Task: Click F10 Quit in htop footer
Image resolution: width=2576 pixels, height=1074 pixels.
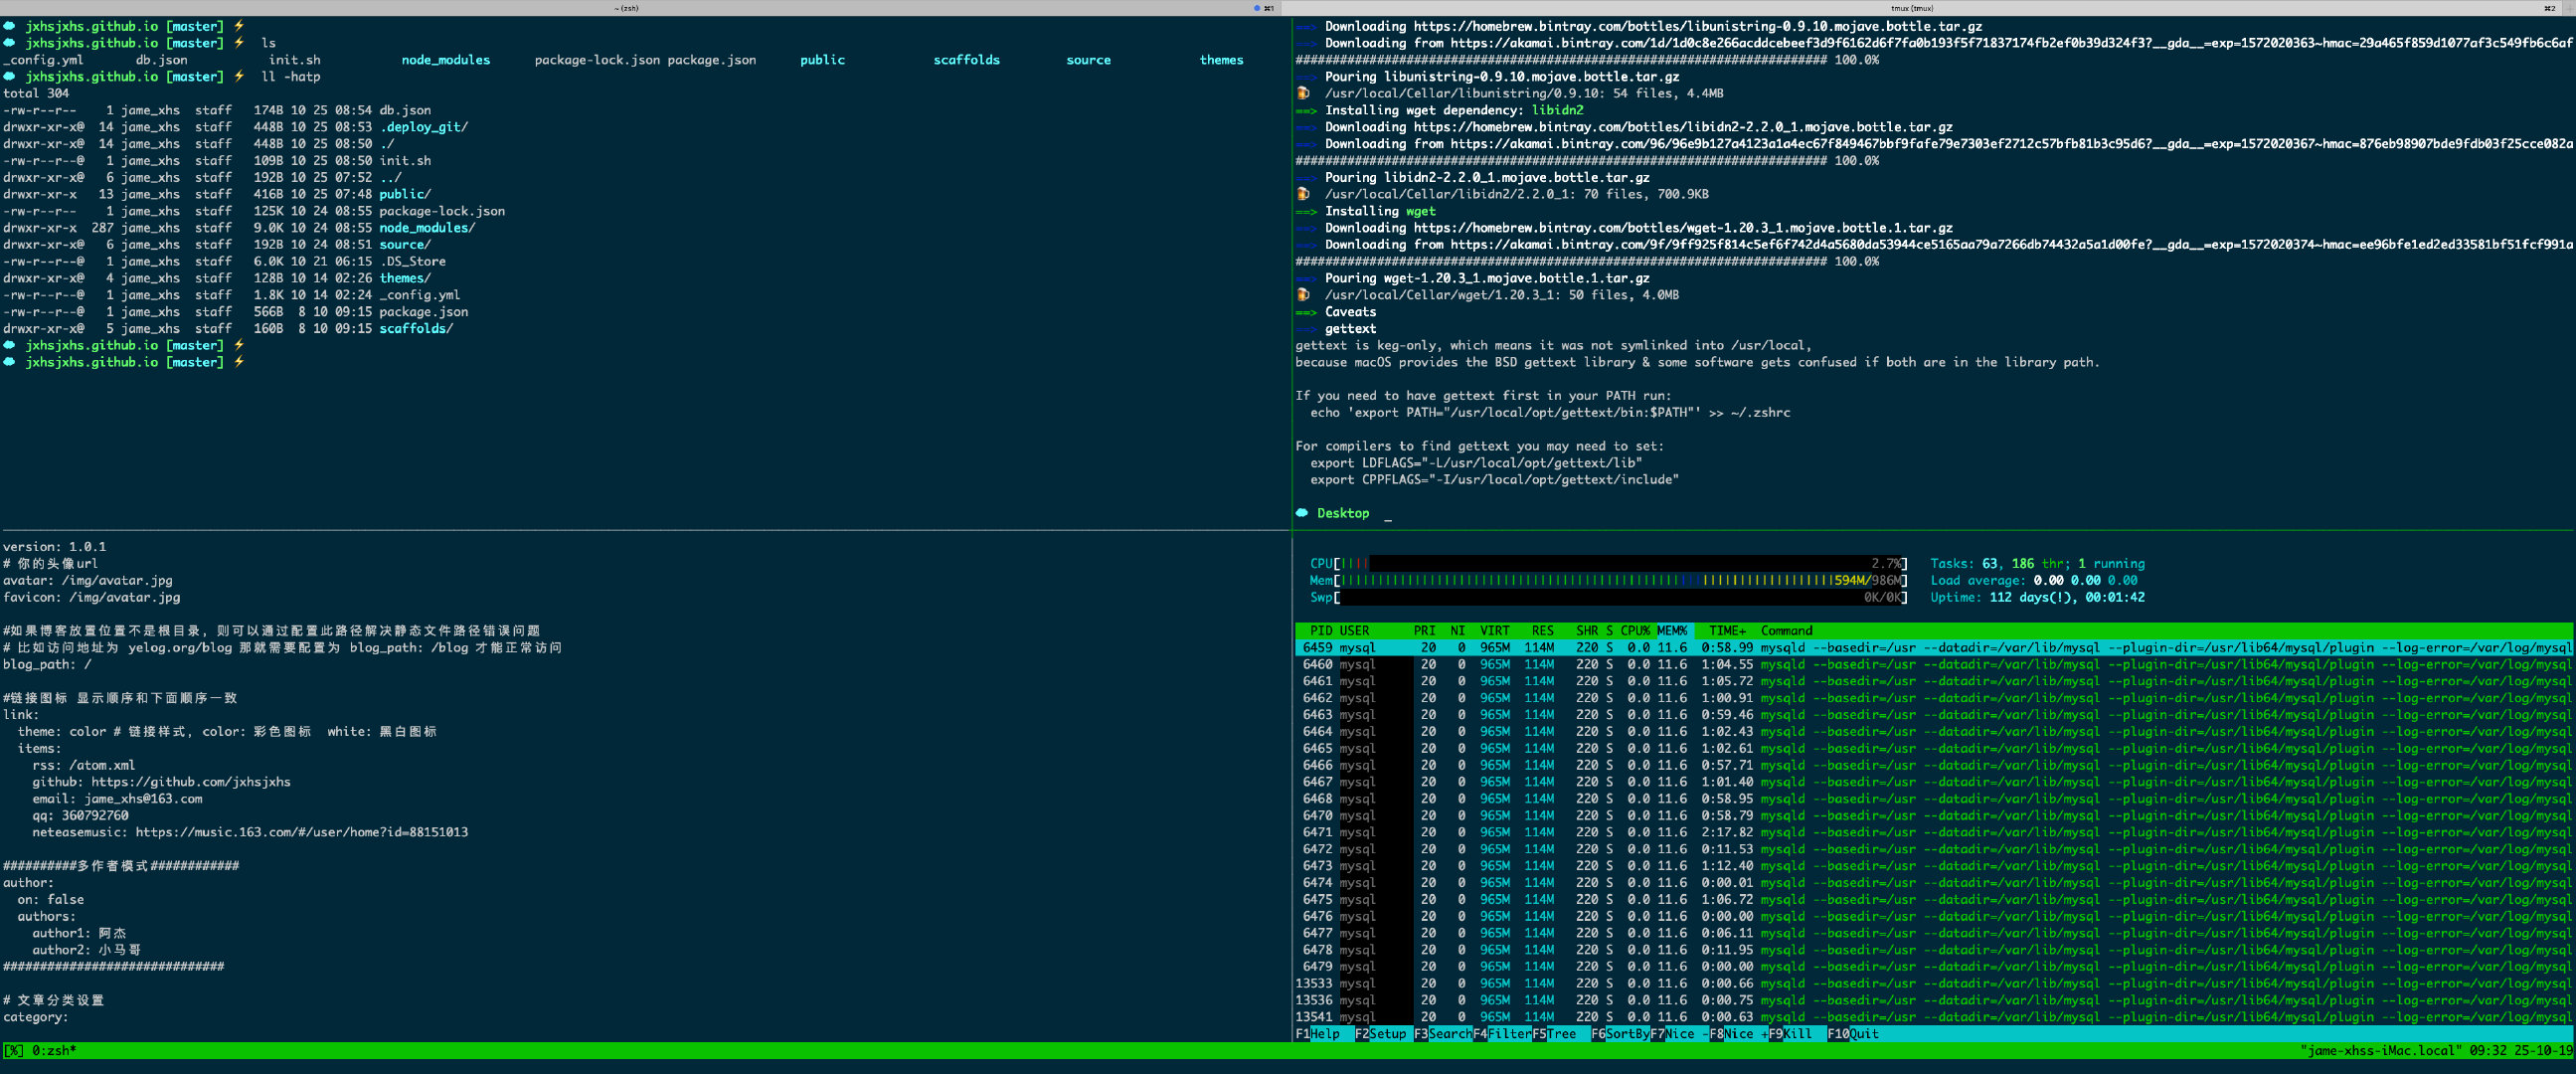Action: 1853,1034
